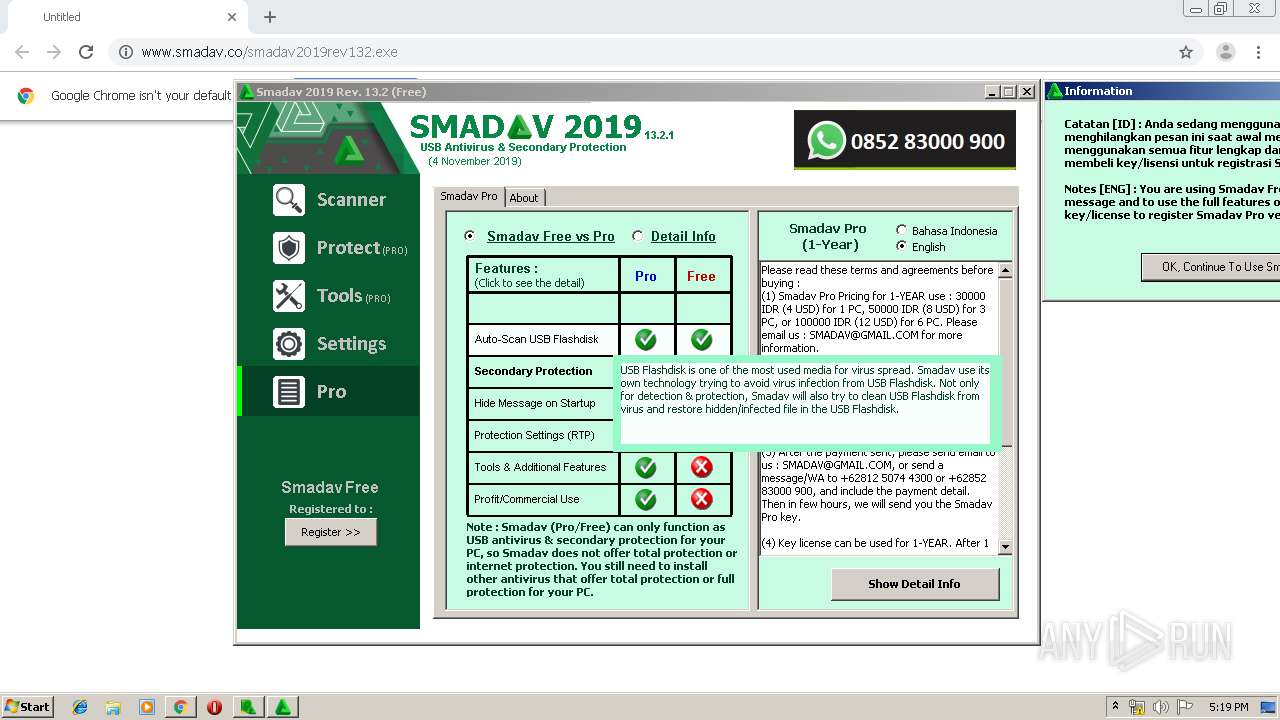
Task: Click Pro checkmark for Tools & Additional Features
Action: point(646,467)
